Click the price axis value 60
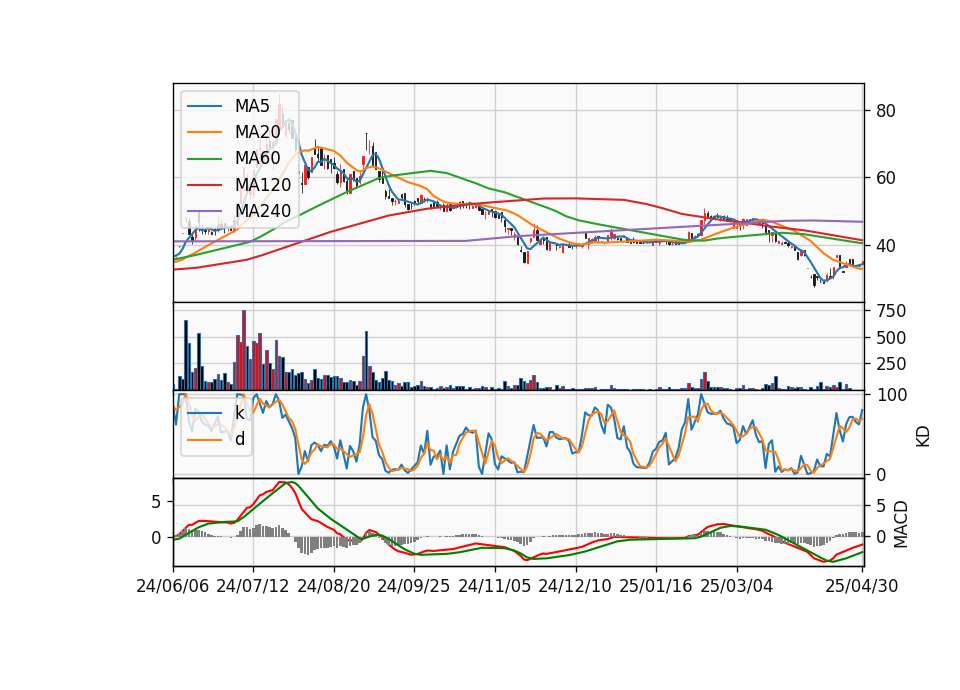This screenshot has height=690, width=960. tap(886, 178)
